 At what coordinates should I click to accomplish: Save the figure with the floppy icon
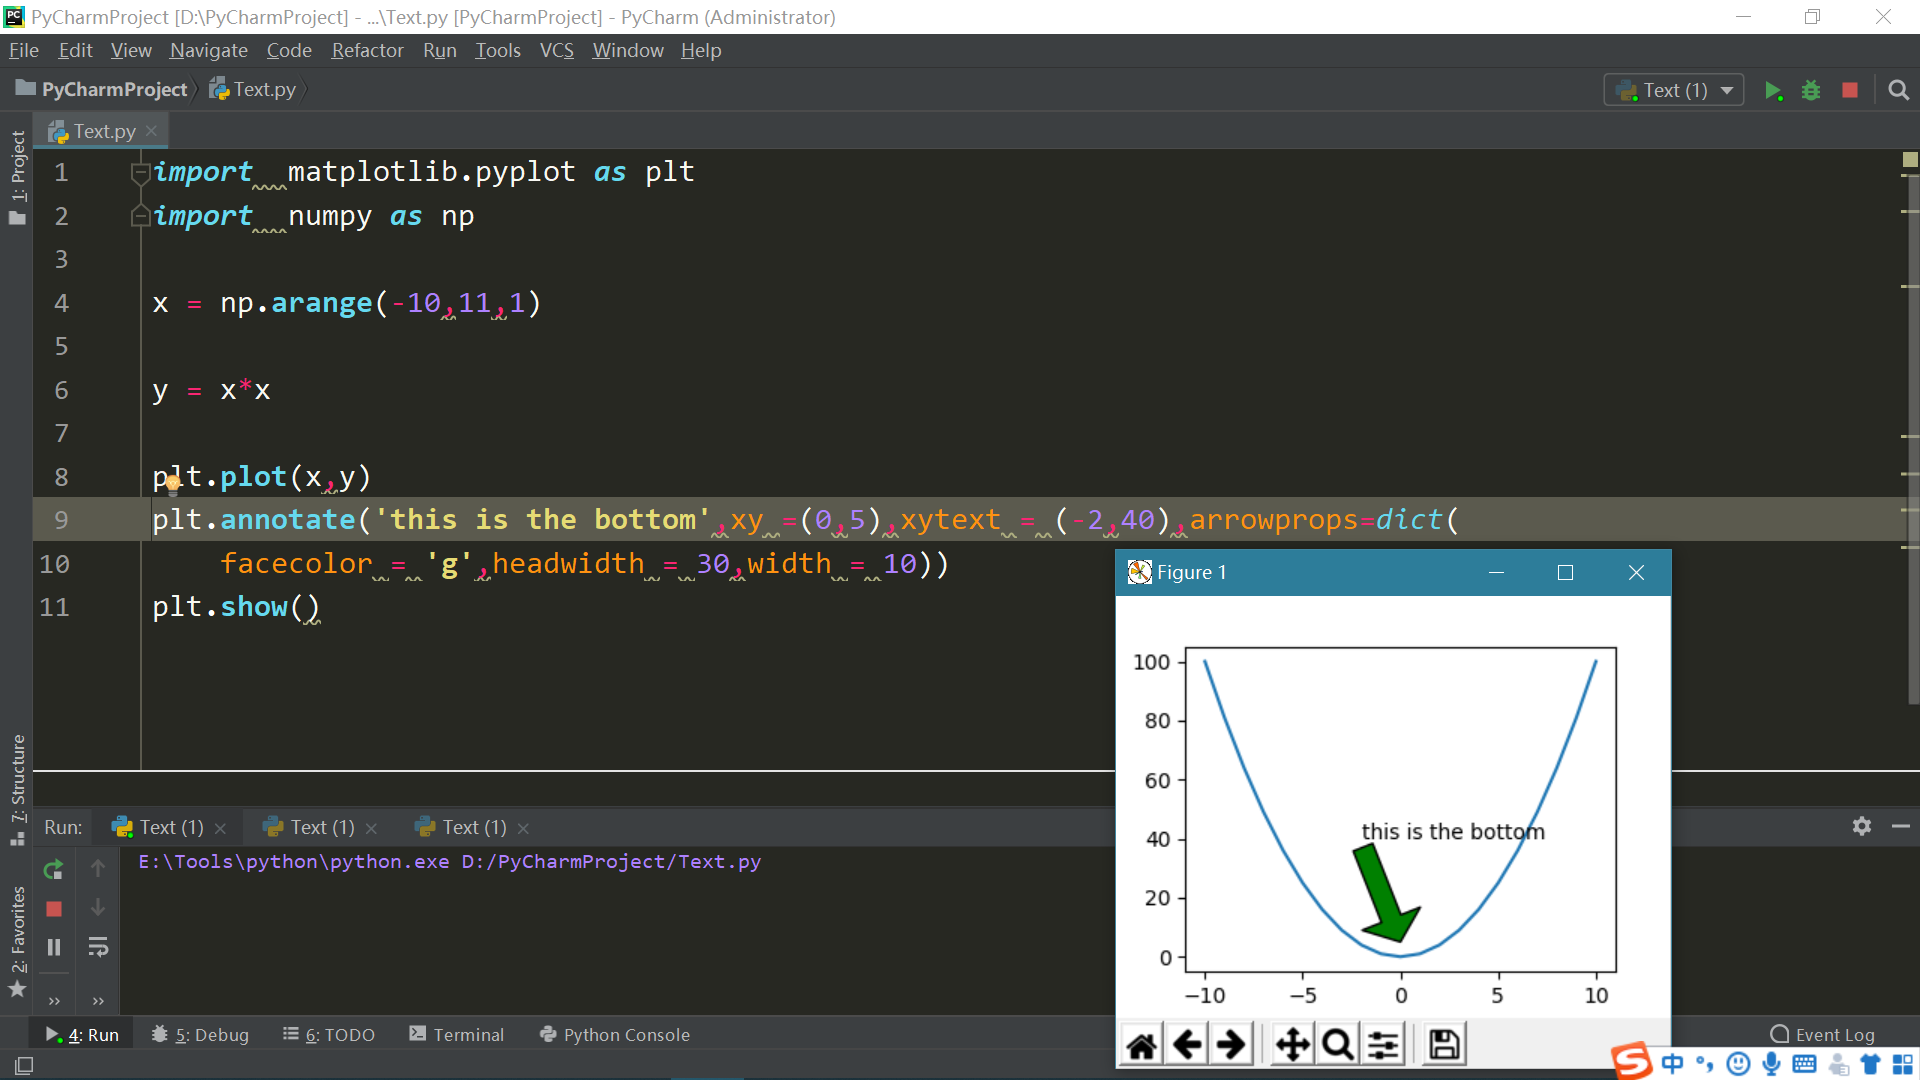pos(1444,1045)
